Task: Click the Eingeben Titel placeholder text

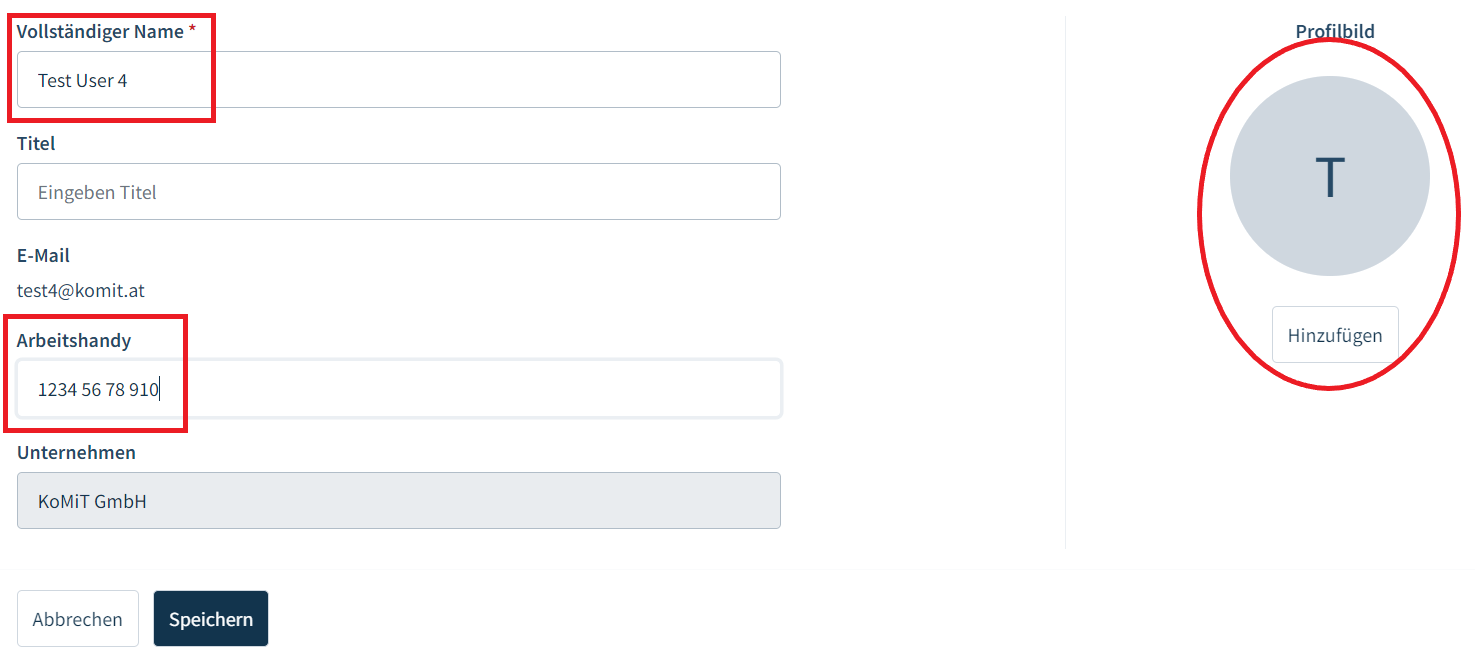Action: (97, 192)
